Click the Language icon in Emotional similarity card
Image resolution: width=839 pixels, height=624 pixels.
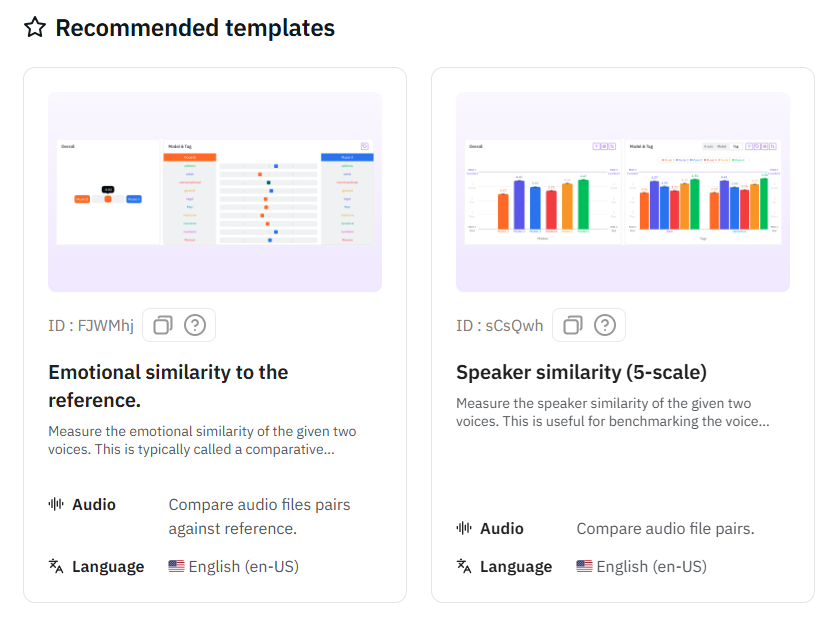coord(56,566)
